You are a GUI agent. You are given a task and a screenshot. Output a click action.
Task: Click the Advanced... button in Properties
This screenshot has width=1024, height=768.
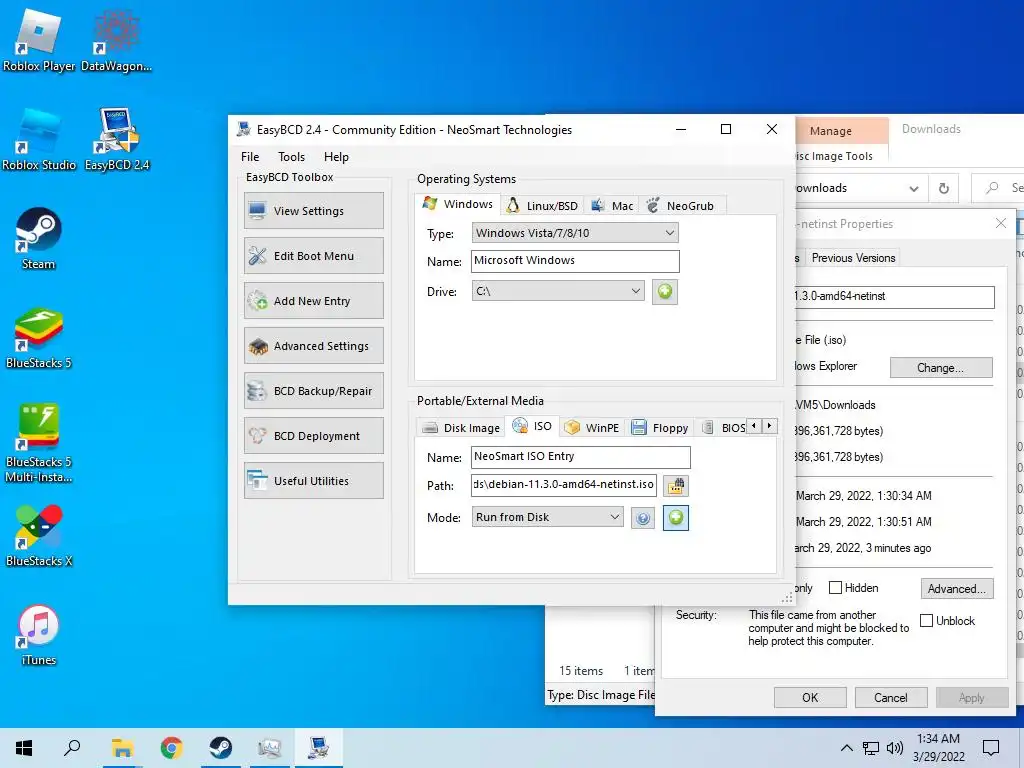[x=957, y=588]
